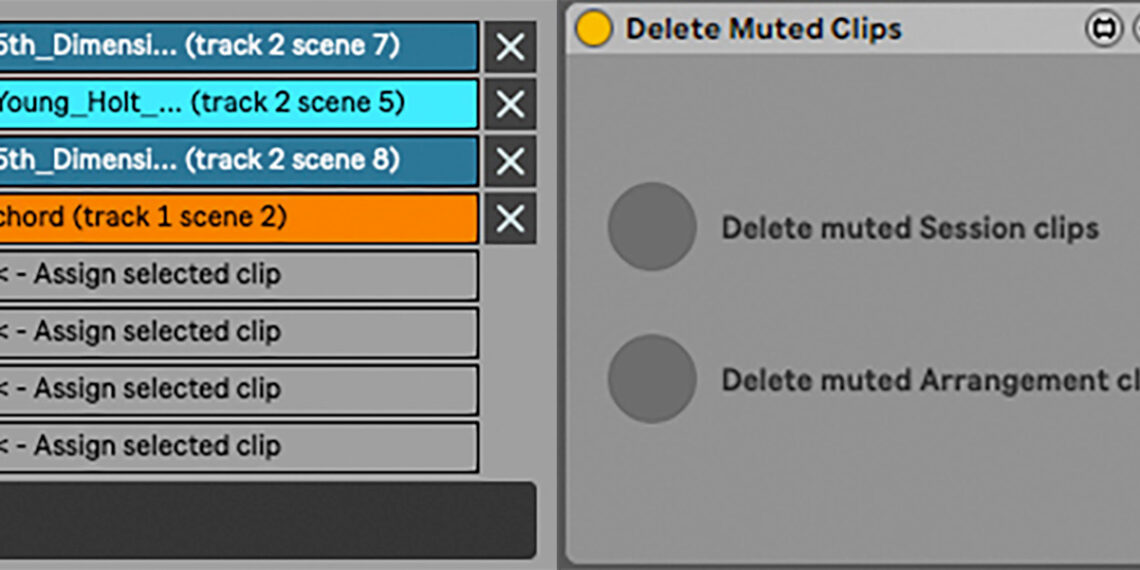Viewport: 1140px width, 570px height.
Task: Click the Delete muted Session clips label
Action: click(910, 228)
